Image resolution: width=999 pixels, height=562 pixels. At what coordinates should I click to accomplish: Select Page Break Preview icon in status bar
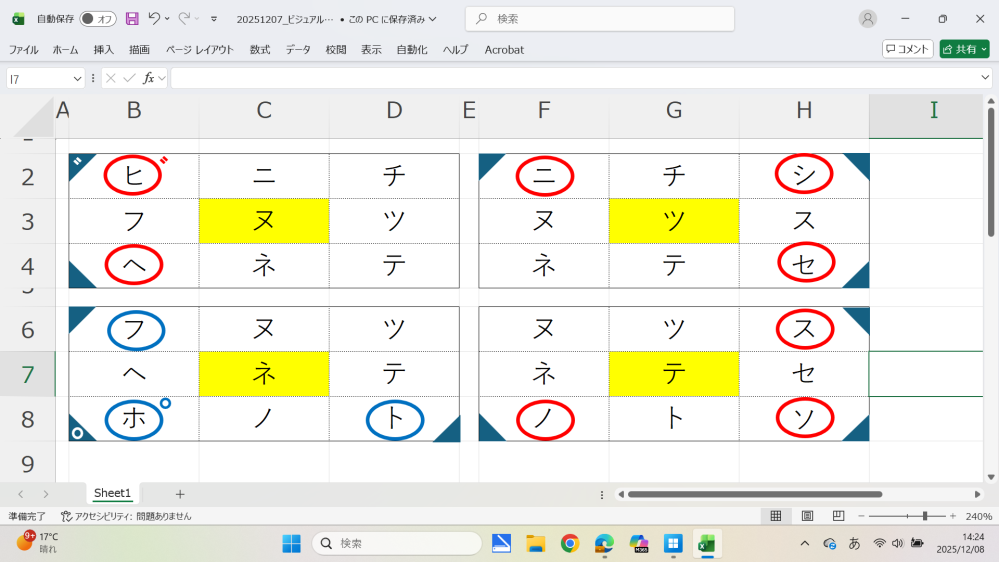[x=838, y=516]
